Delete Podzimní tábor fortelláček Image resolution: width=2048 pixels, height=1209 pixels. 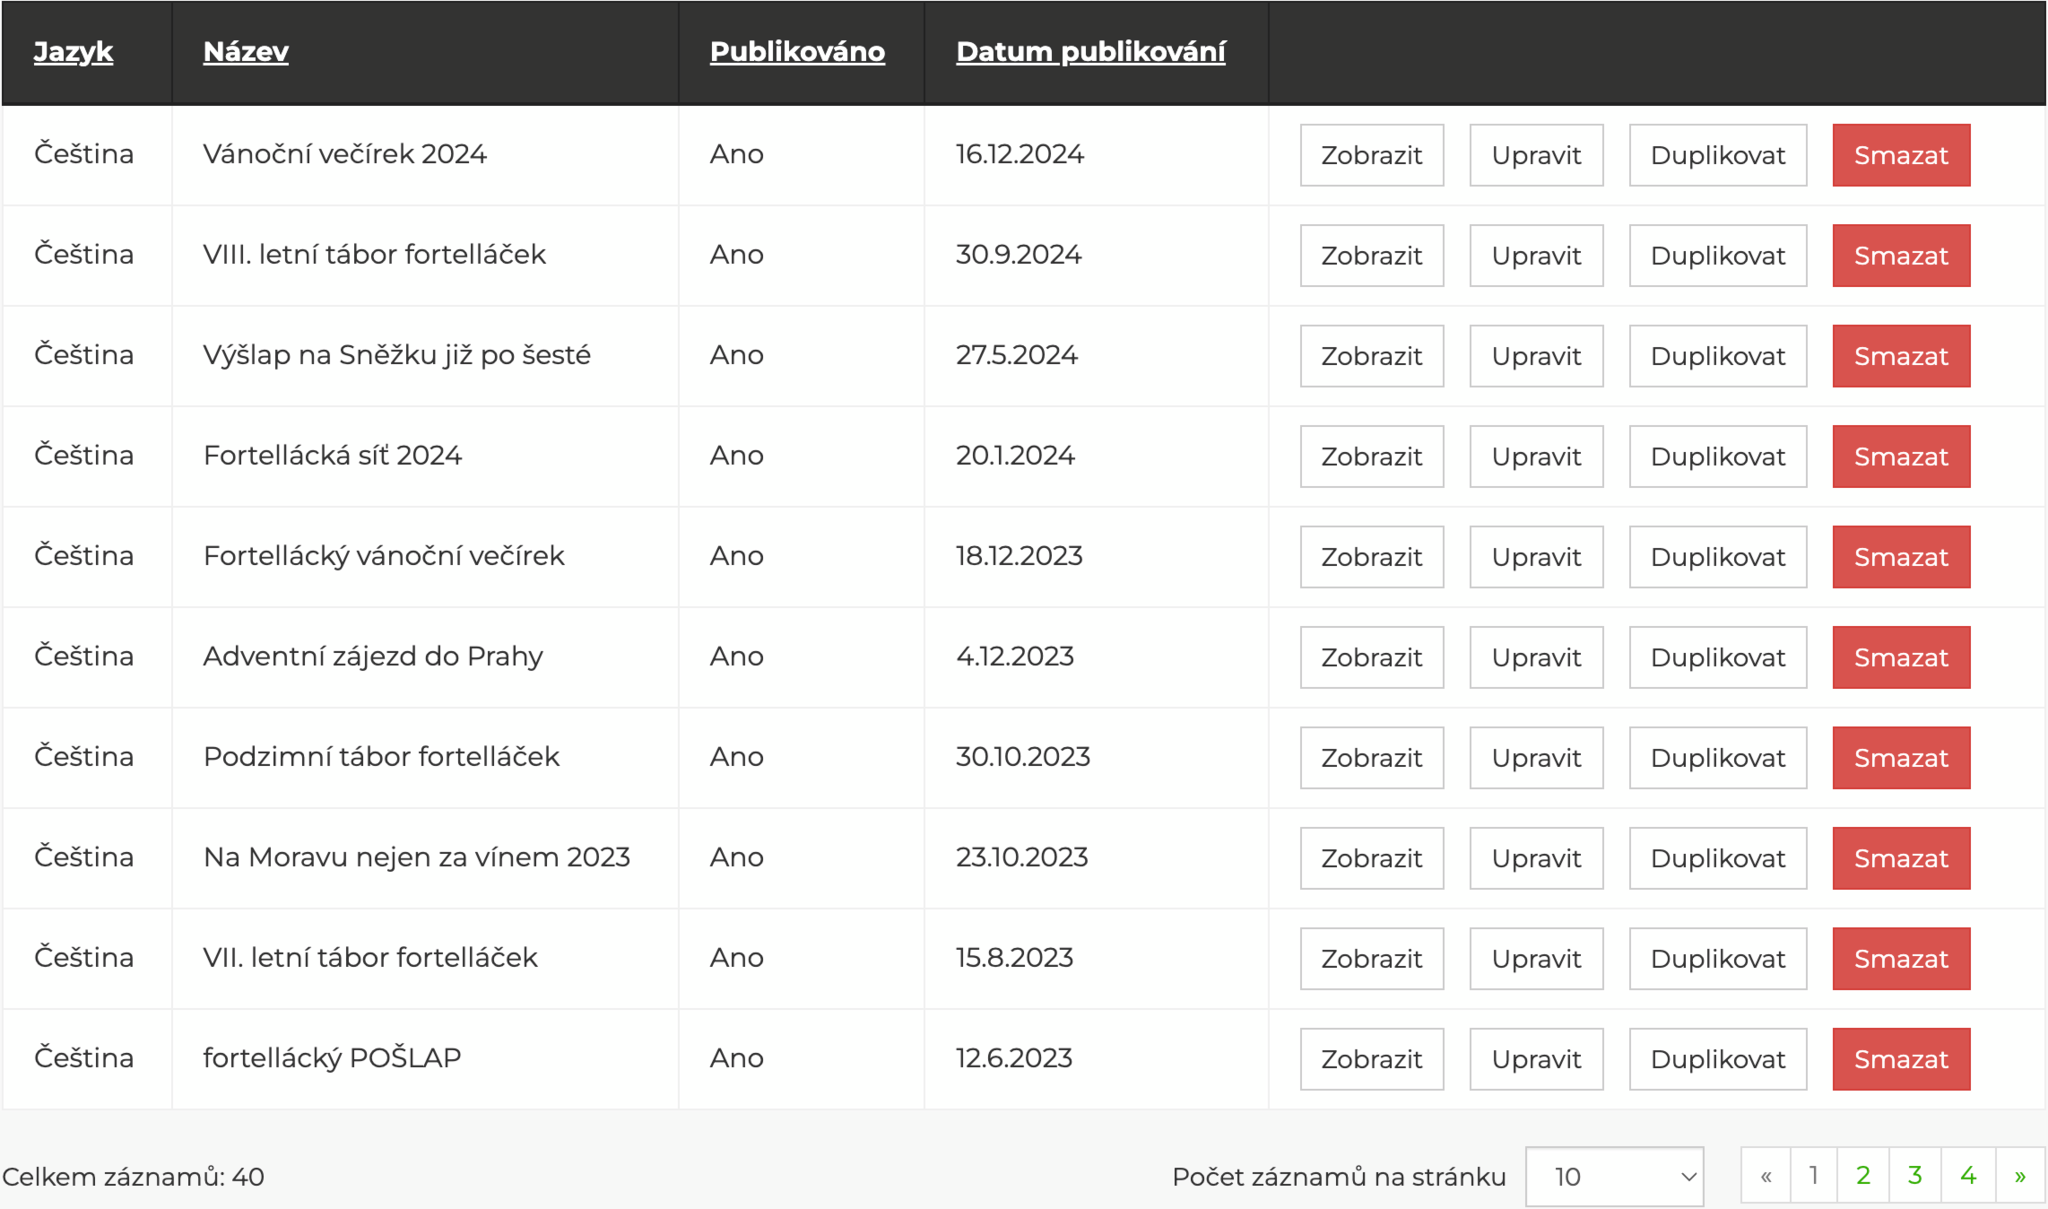[x=1901, y=758]
